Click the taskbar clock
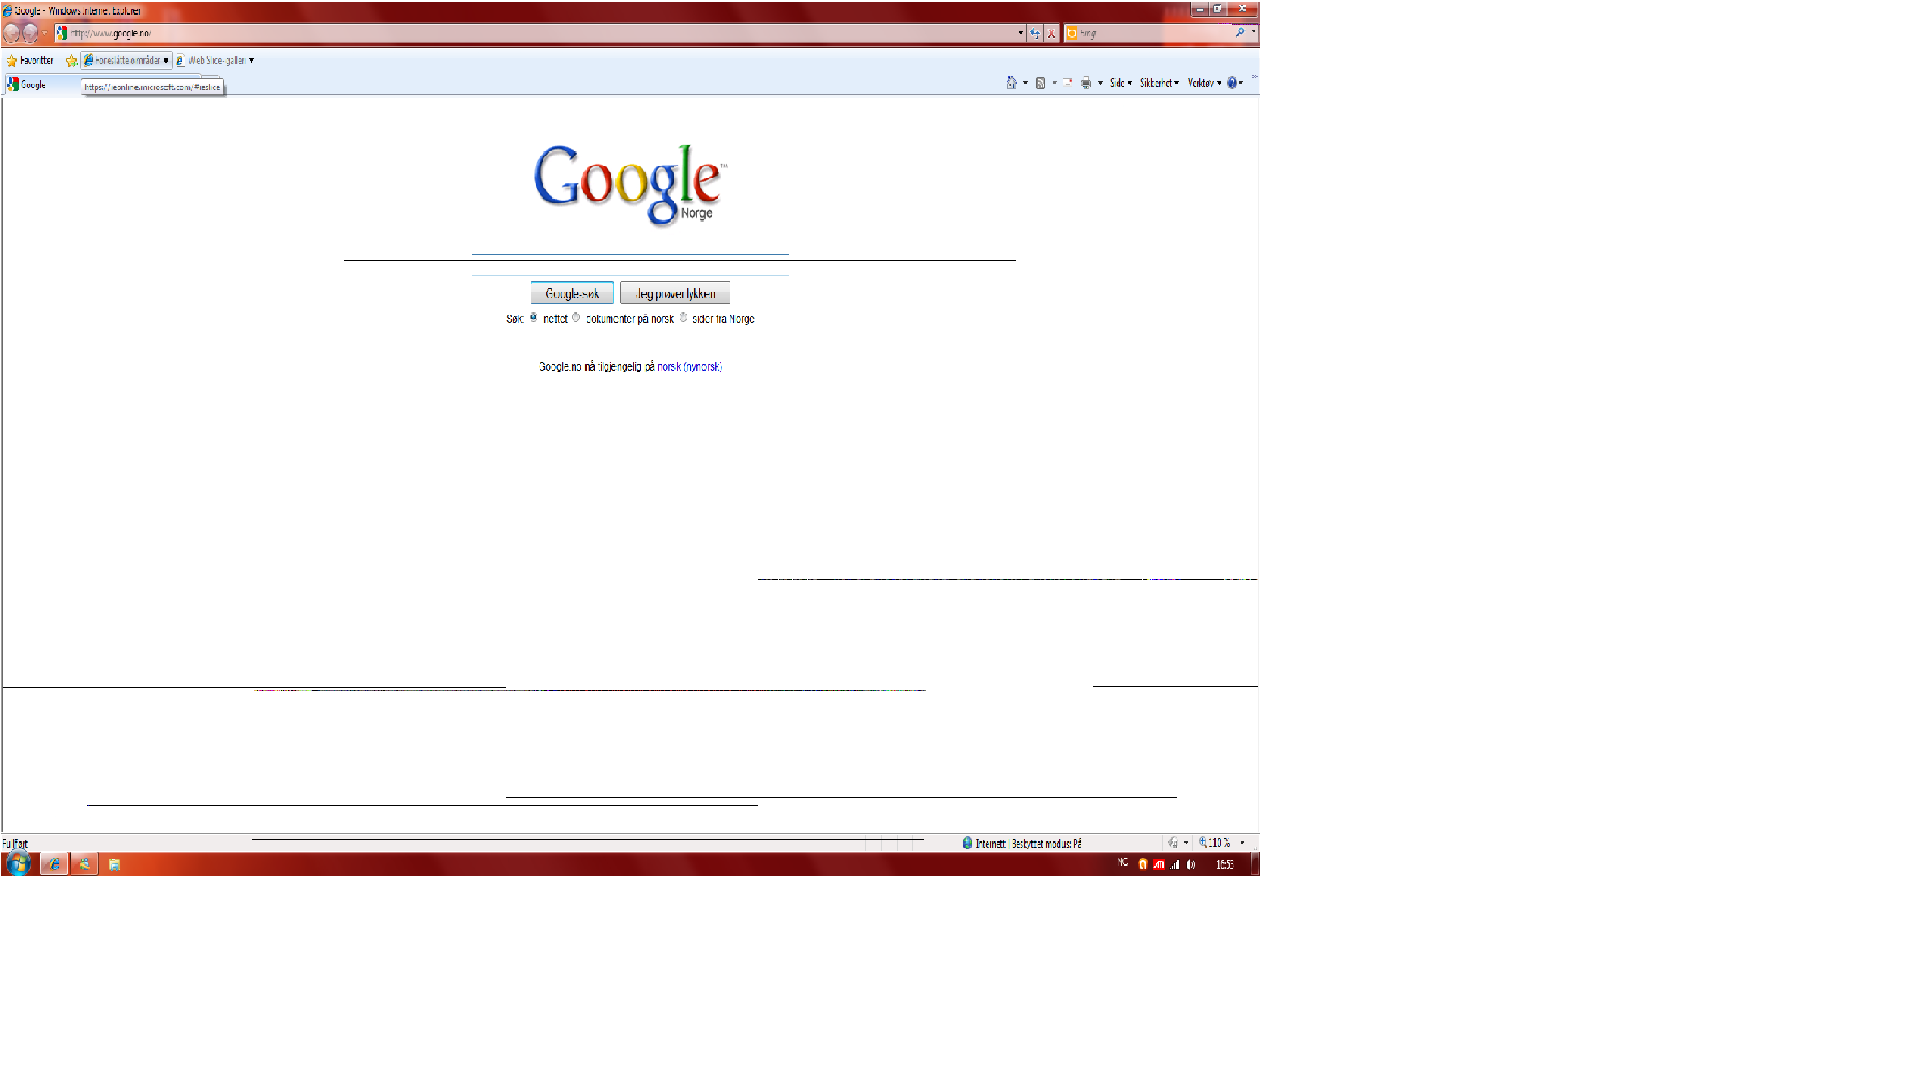Screen dimensions: 1920x1080 pyautogui.click(x=1225, y=865)
